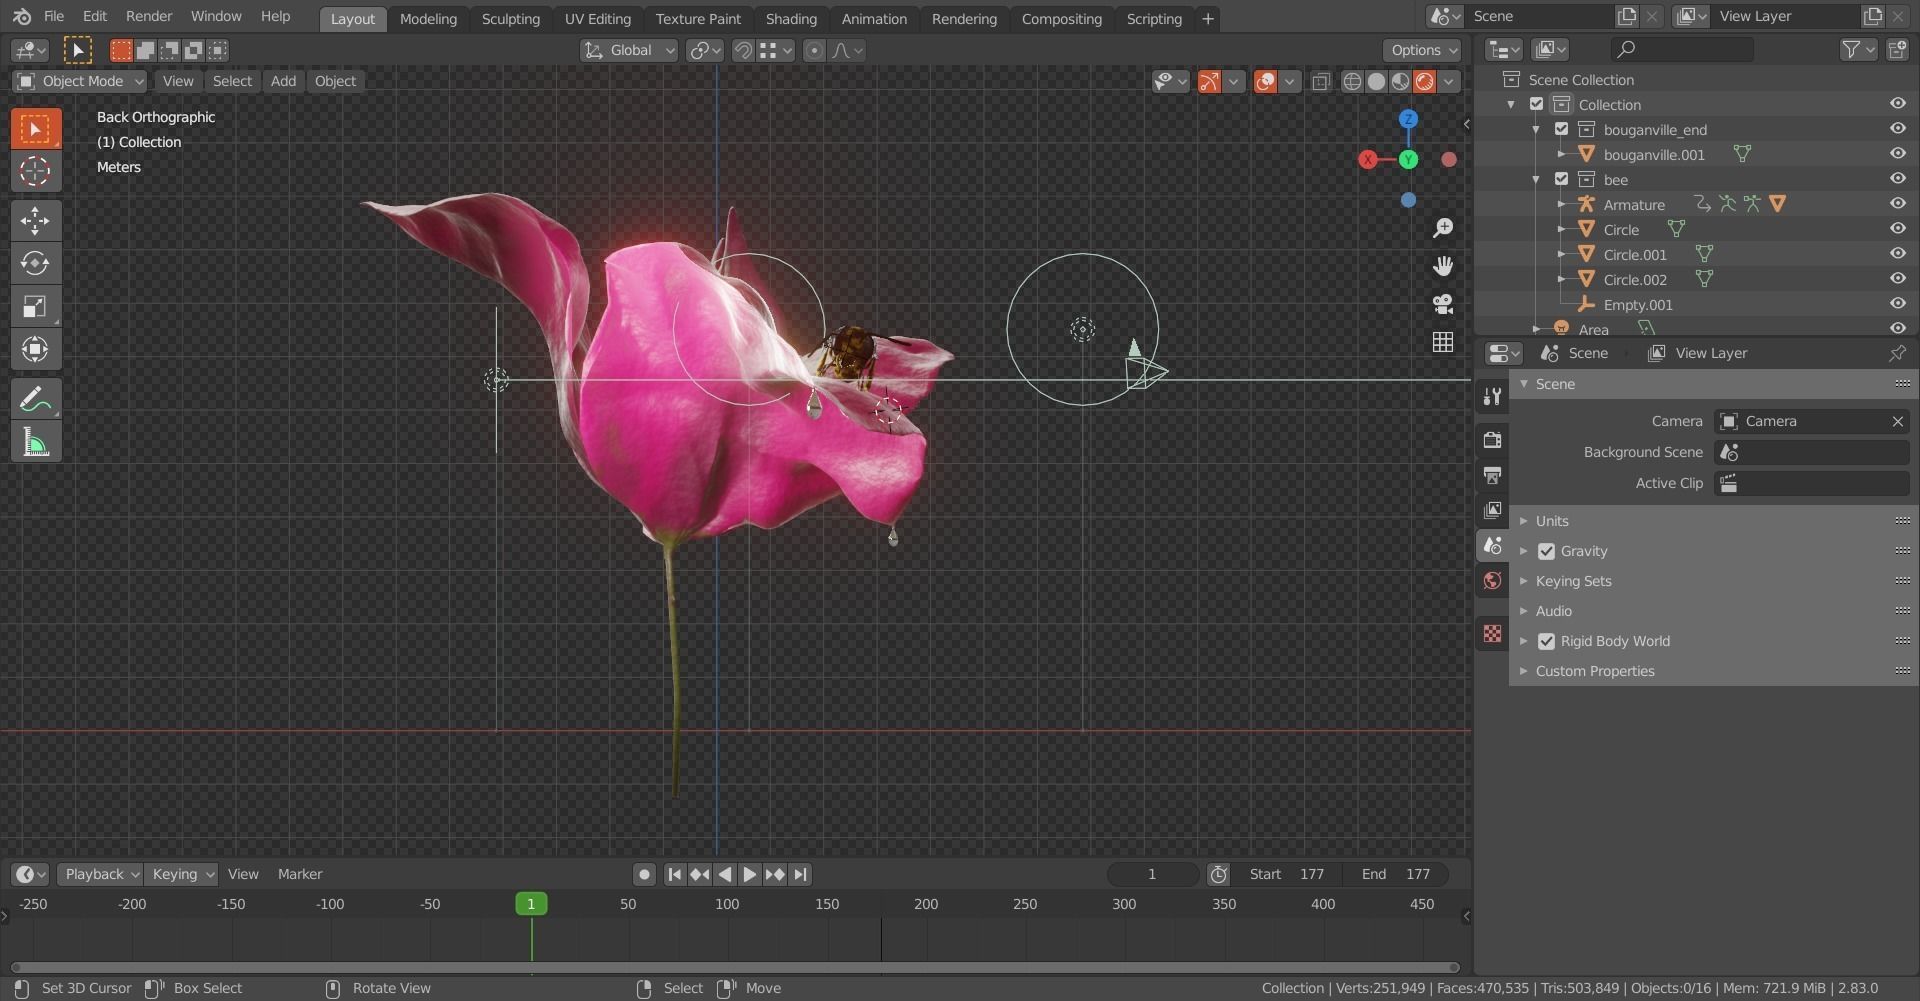Disable the Gravity checkbox
This screenshot has height=1001, width=1920.
tap(1546, 551)
